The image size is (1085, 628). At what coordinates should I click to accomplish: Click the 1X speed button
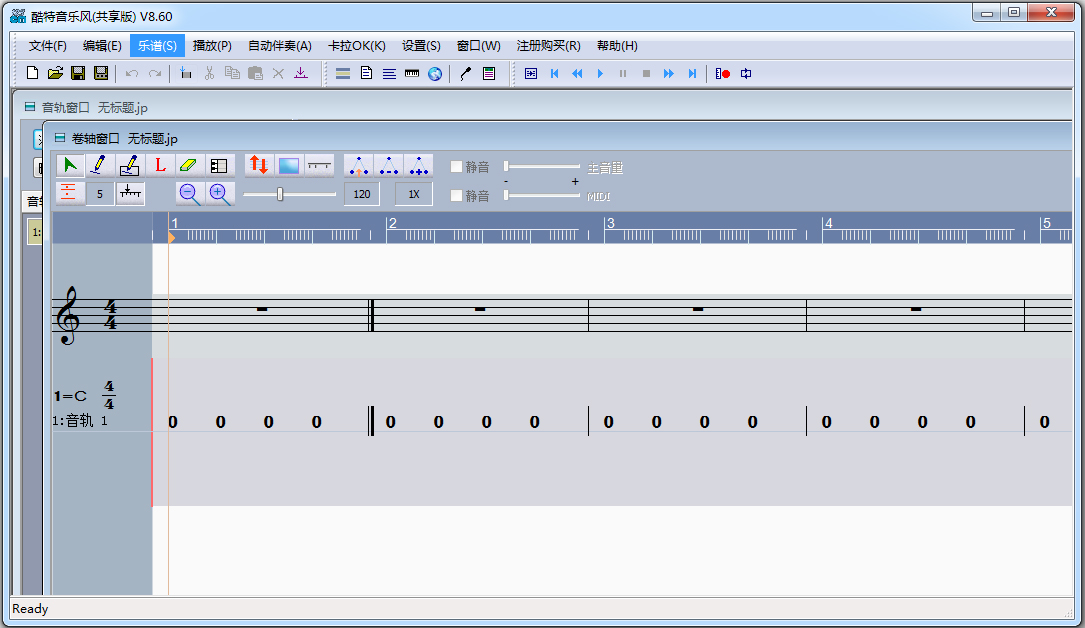[x=413, y=194]
